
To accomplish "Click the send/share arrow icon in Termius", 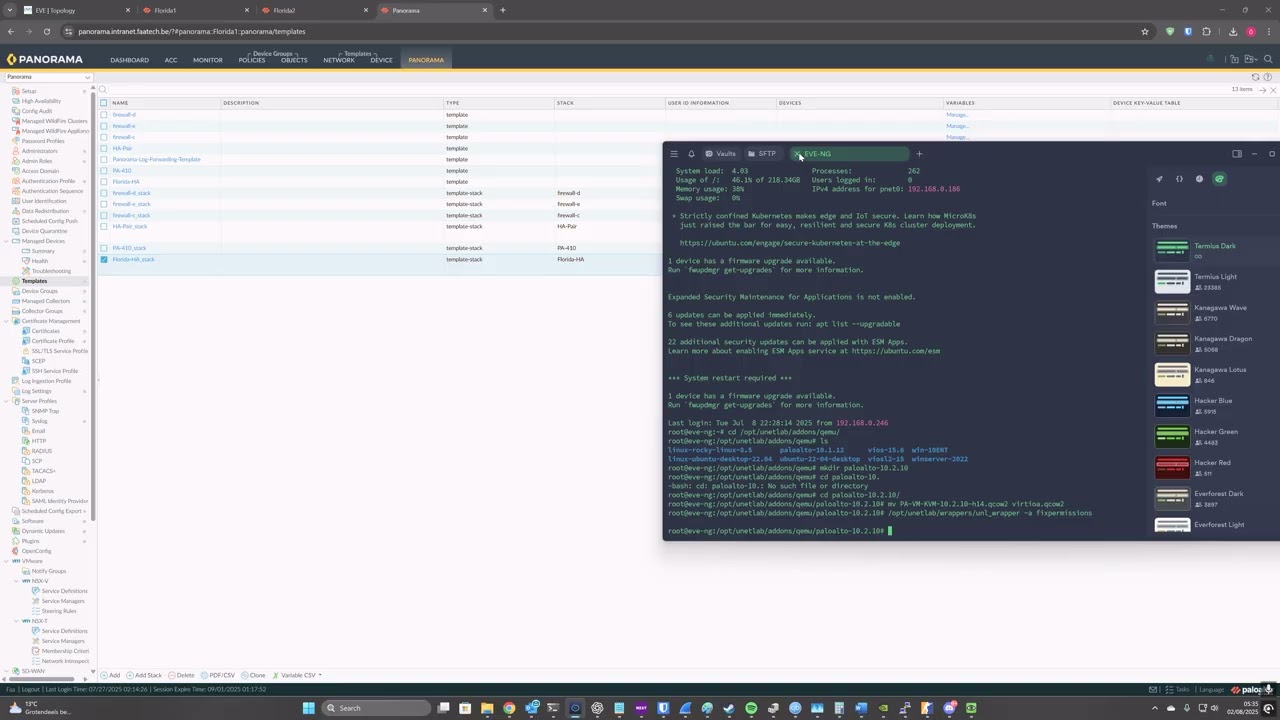I will click(1159, 179).
